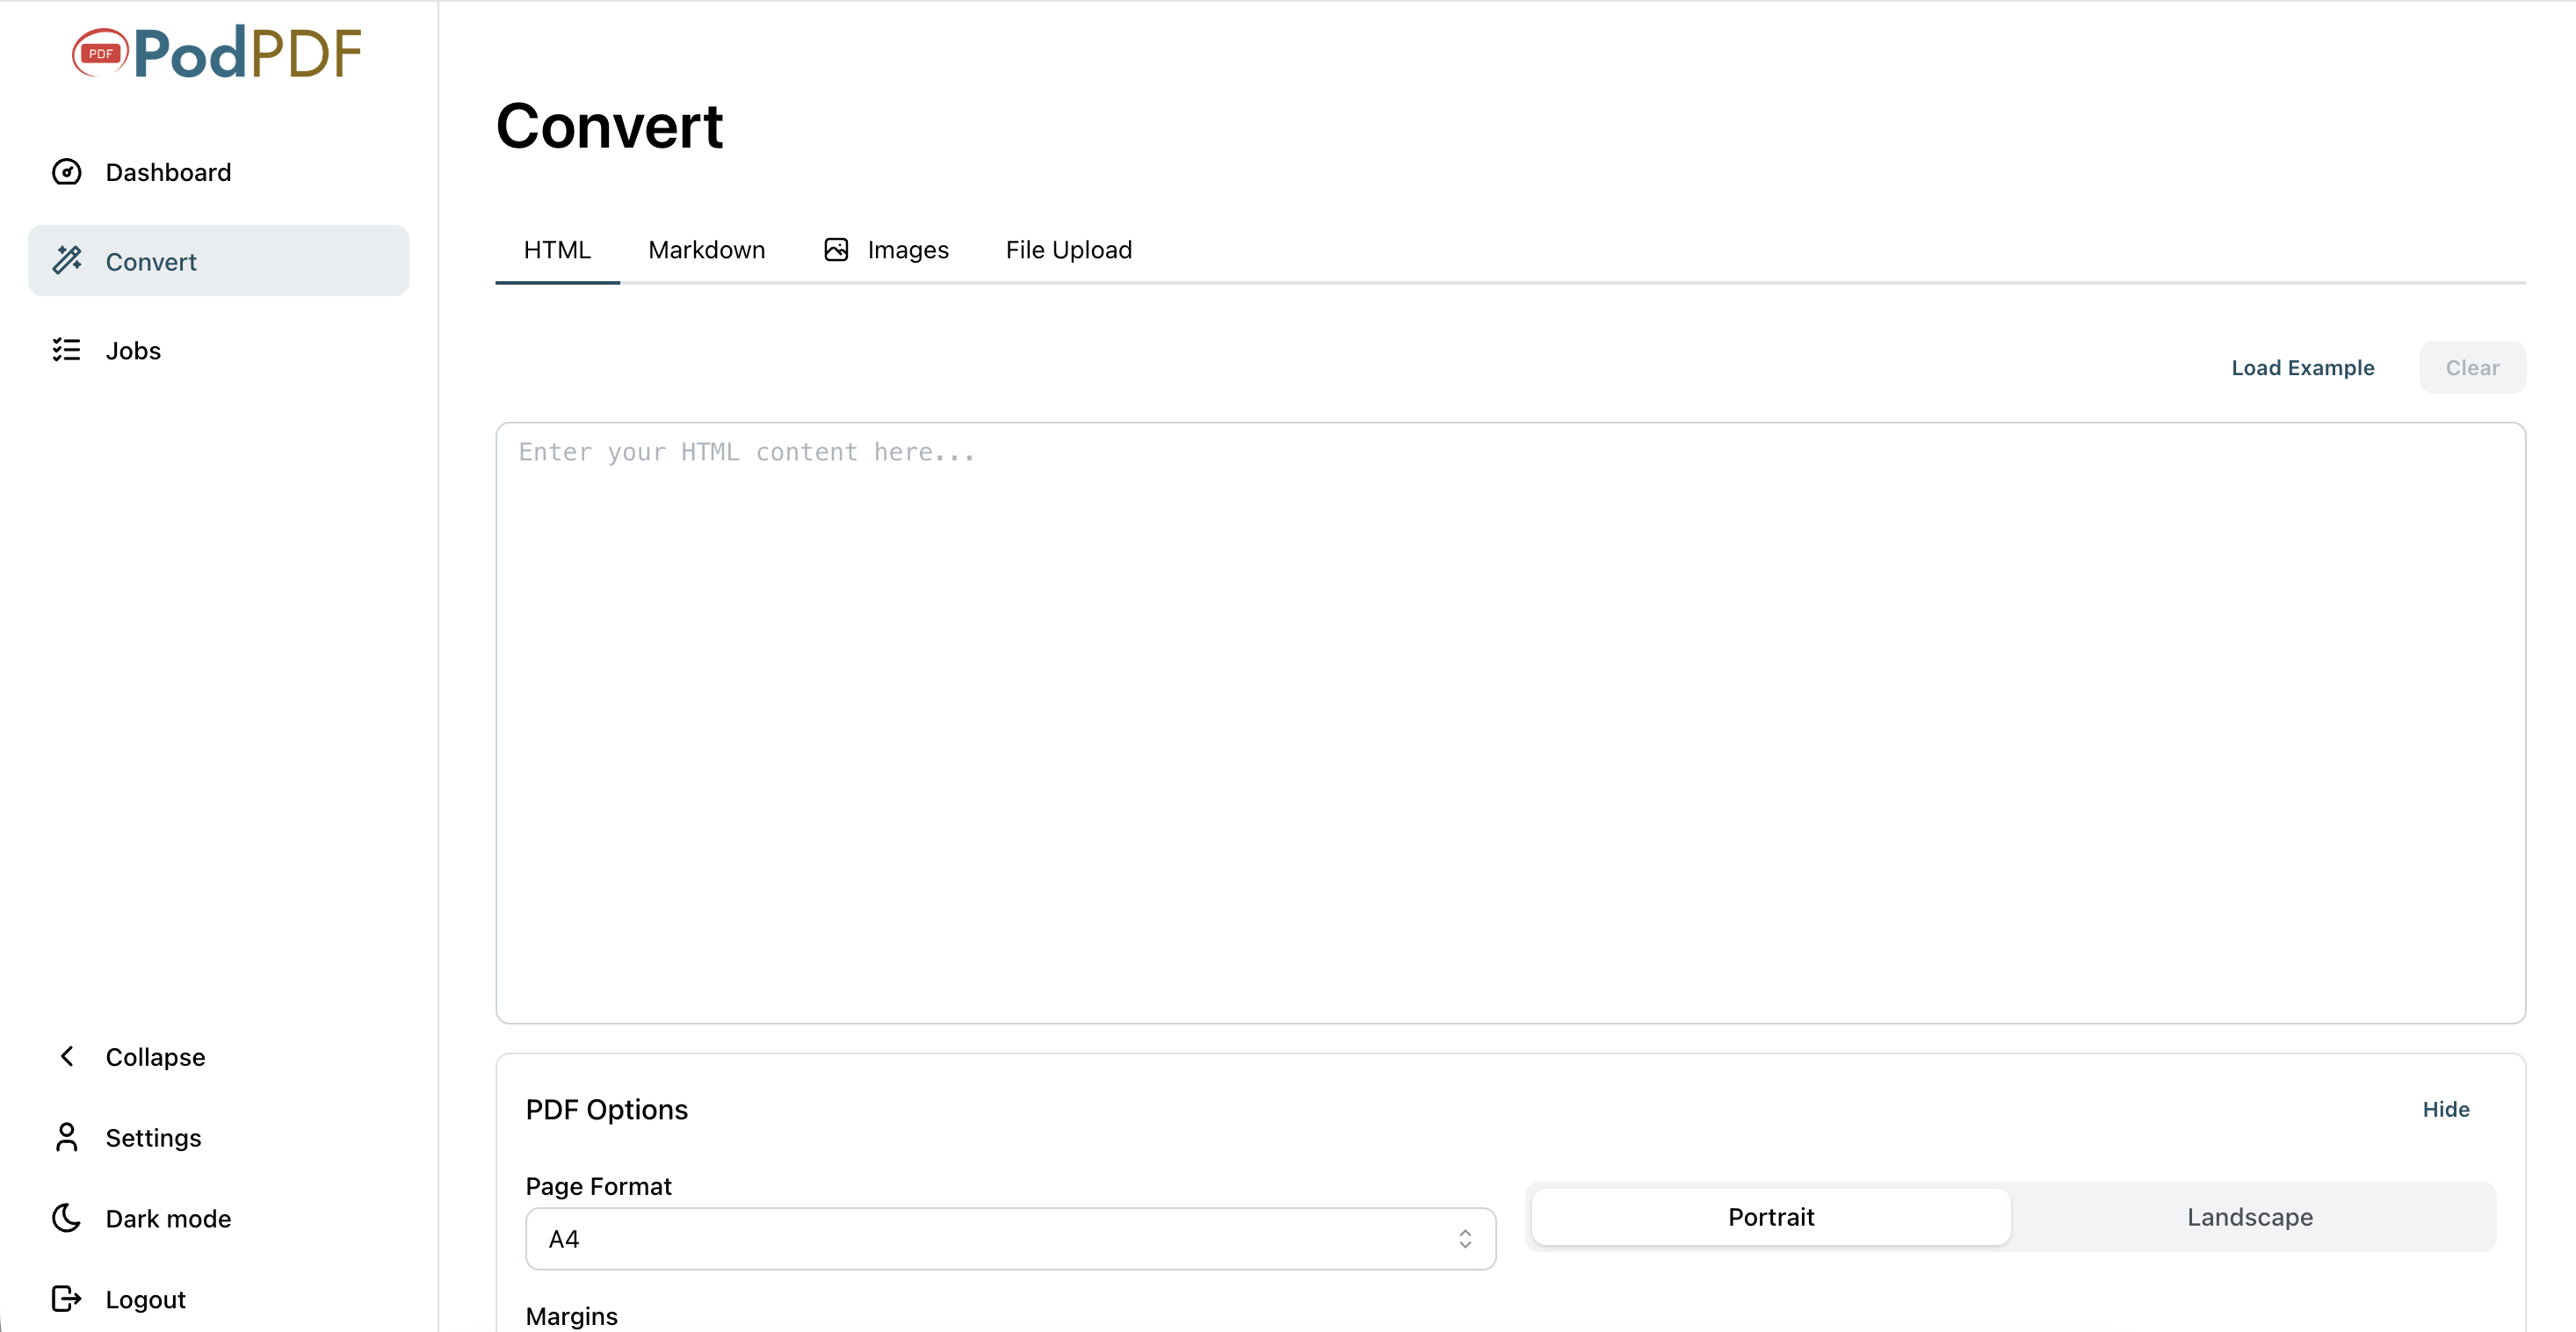Click the moon icon for Dark mode
Image resolution: width=2576 pixels, height=1332 pixels.
(x=66, y=1218)
